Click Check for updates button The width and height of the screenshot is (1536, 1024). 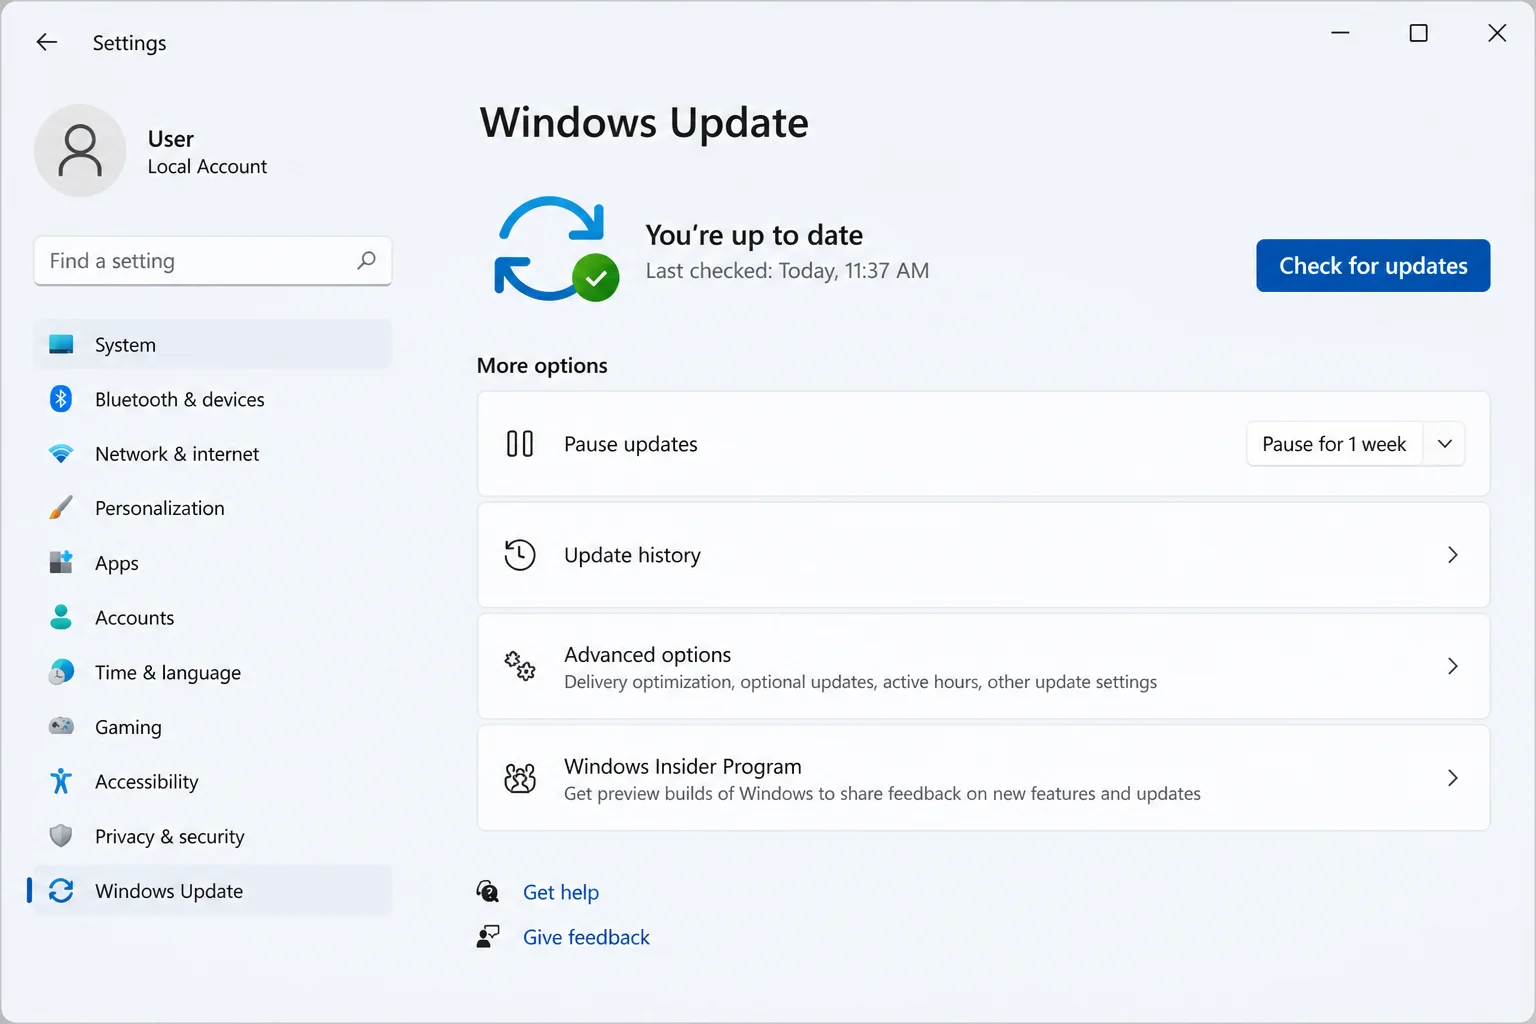1373,266
